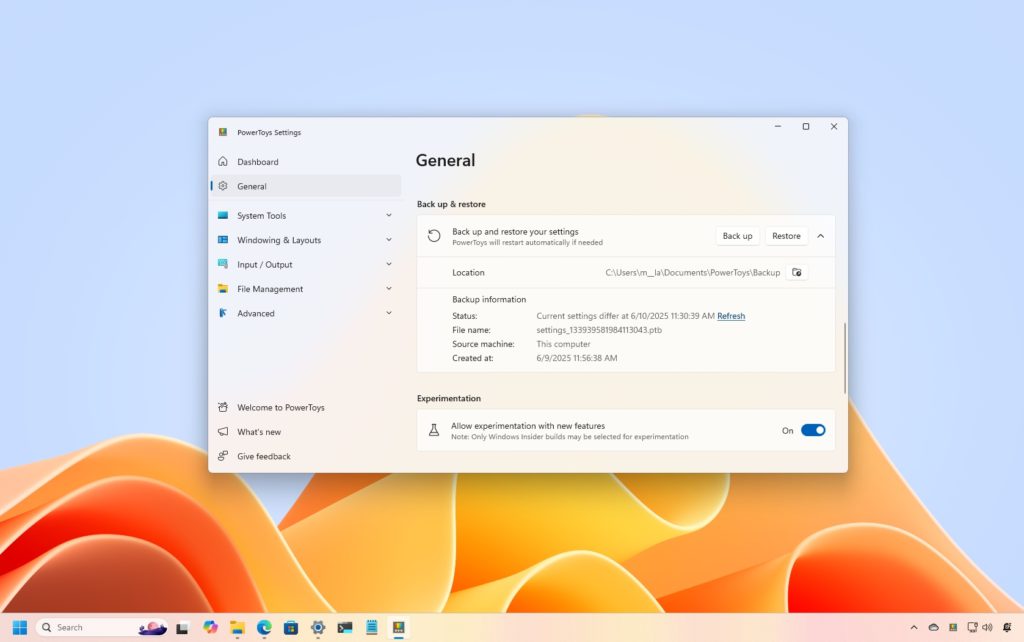This screenshot has width=1024, height=642.
Task: Open the backup location folder icon
Action: [x=797, y=272]
